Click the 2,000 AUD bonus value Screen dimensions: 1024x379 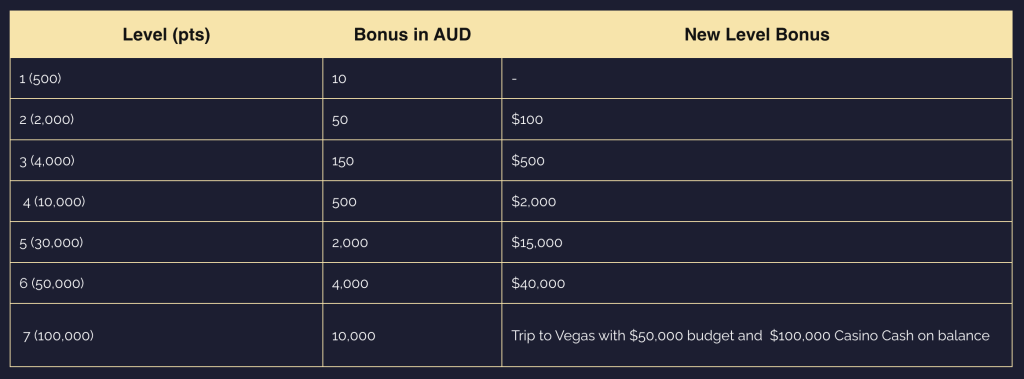coord(350,243)
